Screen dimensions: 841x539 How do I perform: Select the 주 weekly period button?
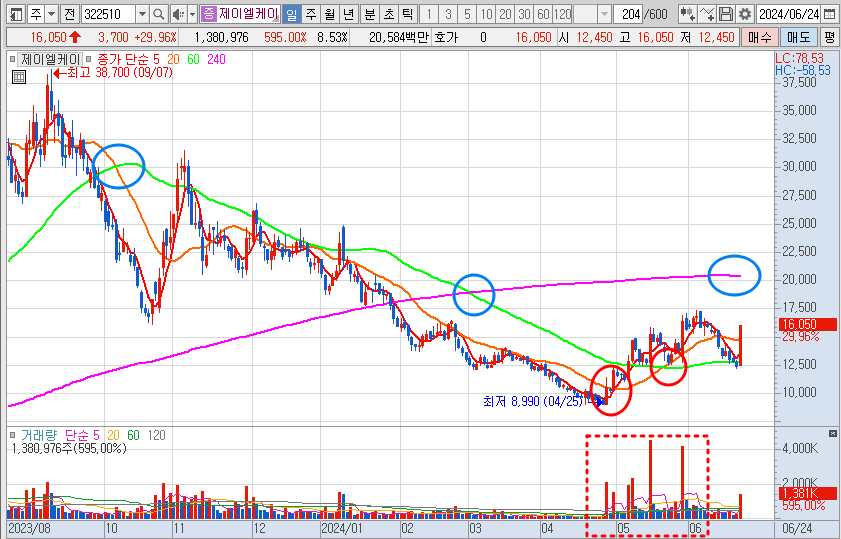311,14
